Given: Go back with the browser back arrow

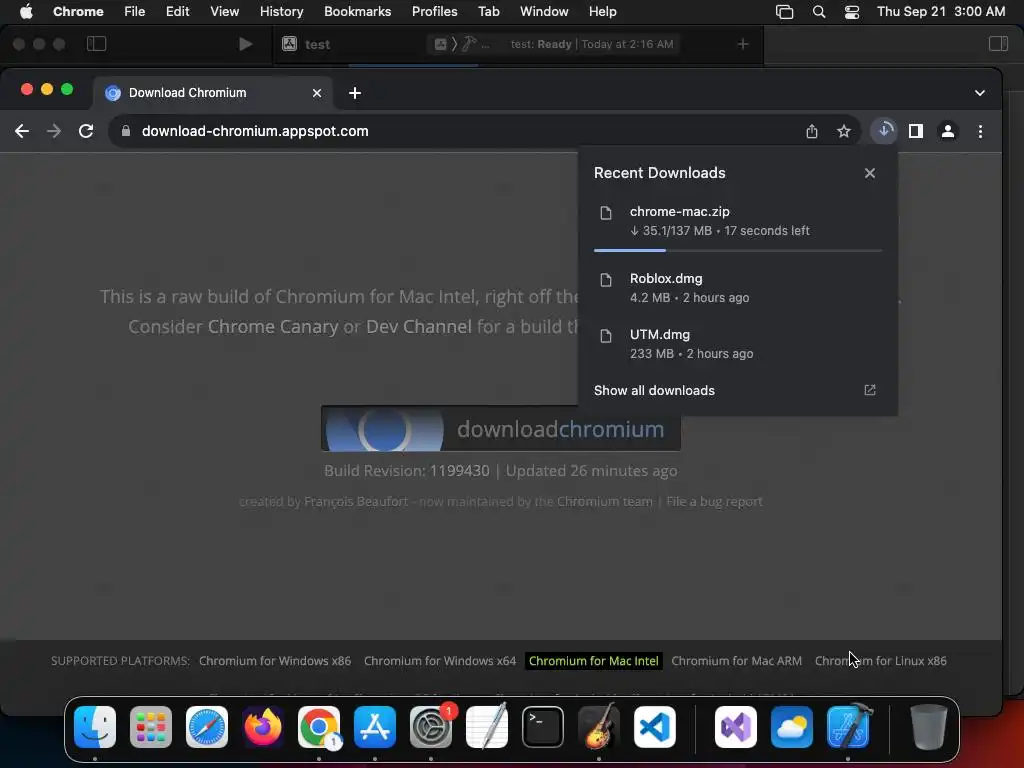Looking at the screenshot, I should [x=22, y=131].
